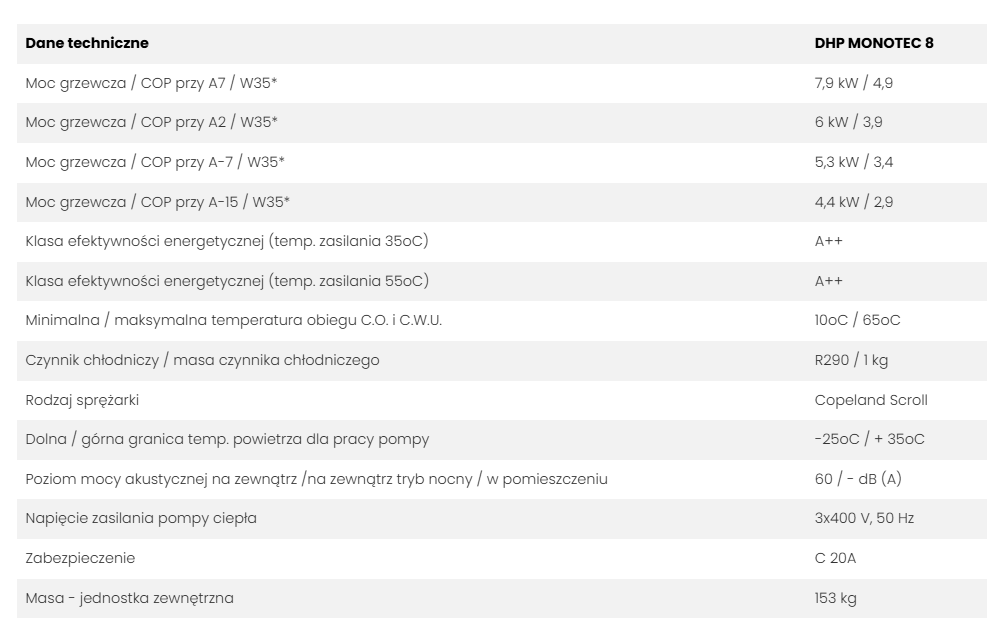Select the A-15 / W35 heating power row label
The image size is (991, 633).
(x=157, y=202)
